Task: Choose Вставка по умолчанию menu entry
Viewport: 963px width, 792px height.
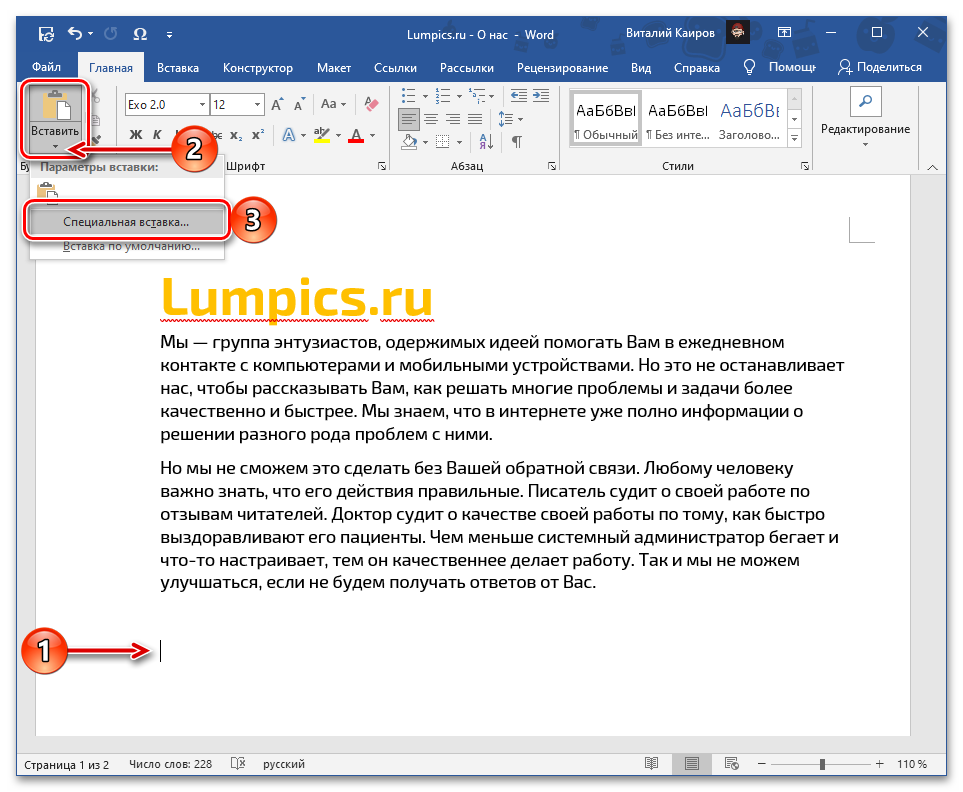Action: coord(131,246)
